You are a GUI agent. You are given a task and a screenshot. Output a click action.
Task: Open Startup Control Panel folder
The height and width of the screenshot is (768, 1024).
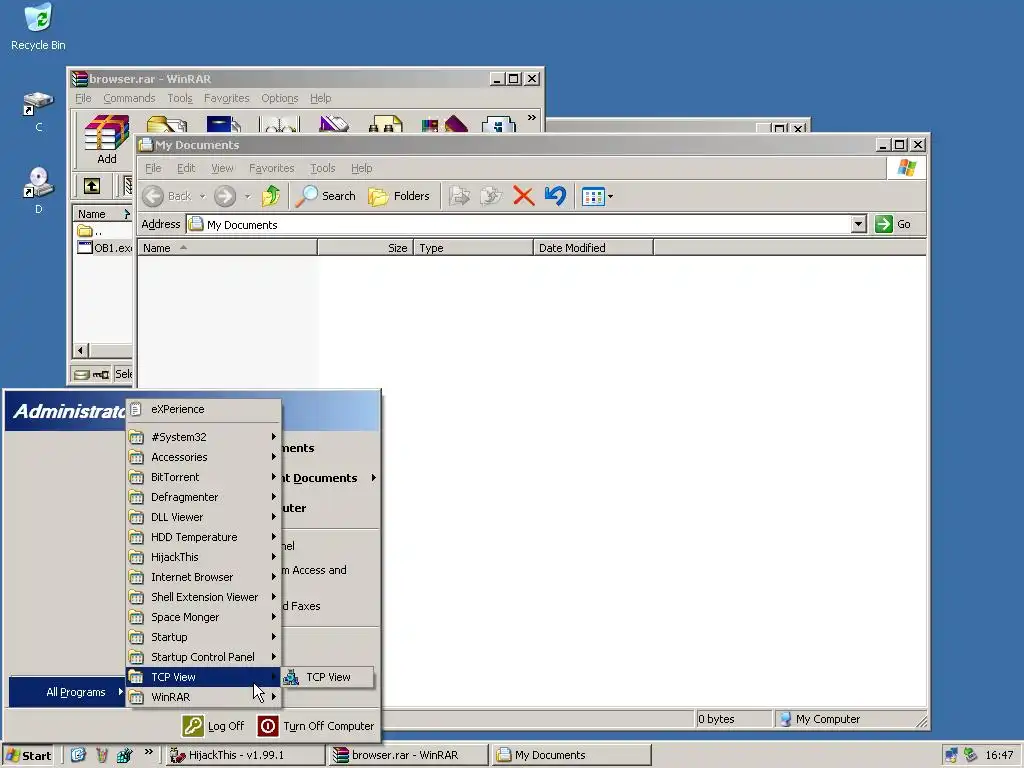click(x=204, y=657)
